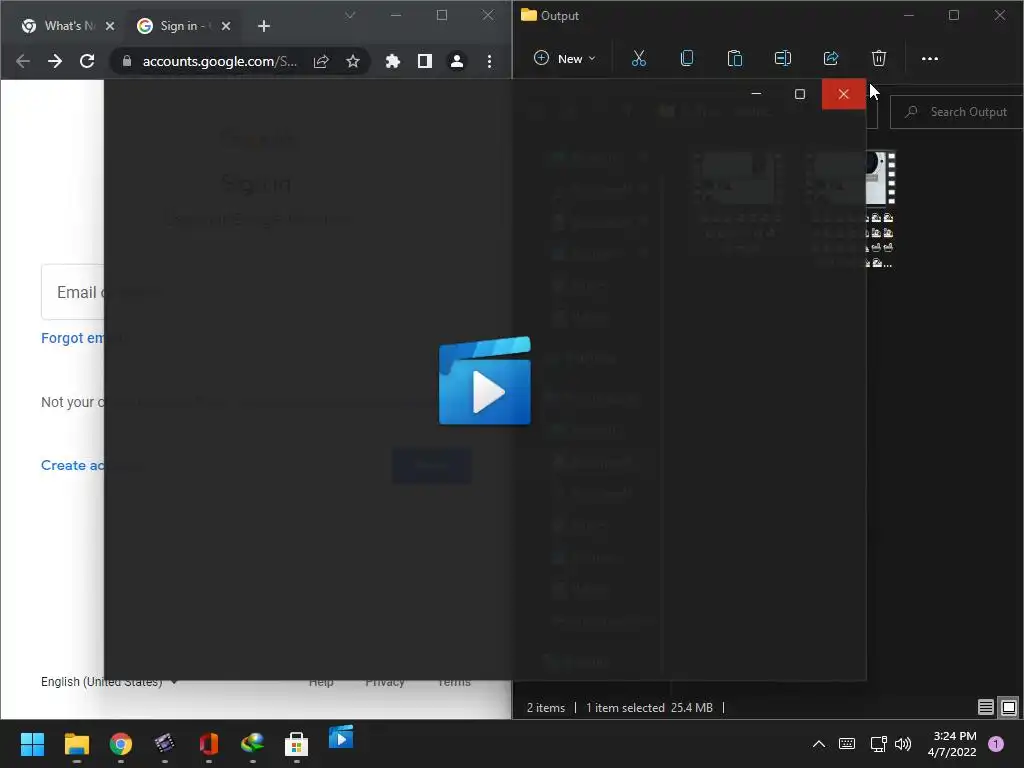
Task: Show hidden system tray icons
Action: [818, 743]
